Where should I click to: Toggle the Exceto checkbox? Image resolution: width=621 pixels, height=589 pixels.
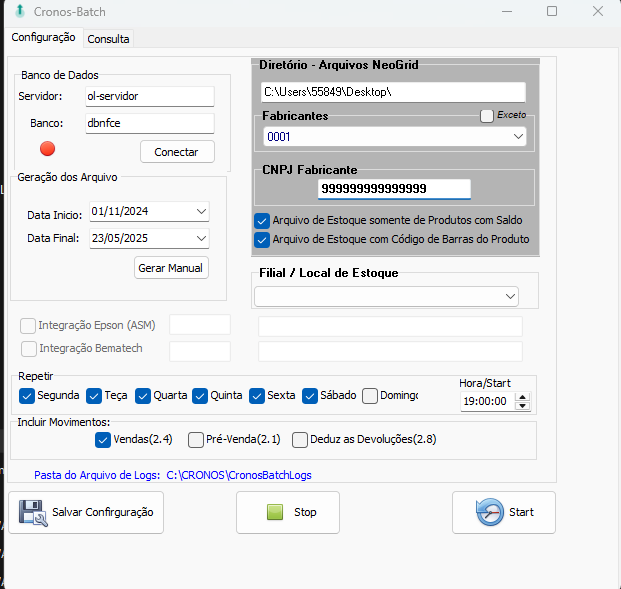[487, 116]
